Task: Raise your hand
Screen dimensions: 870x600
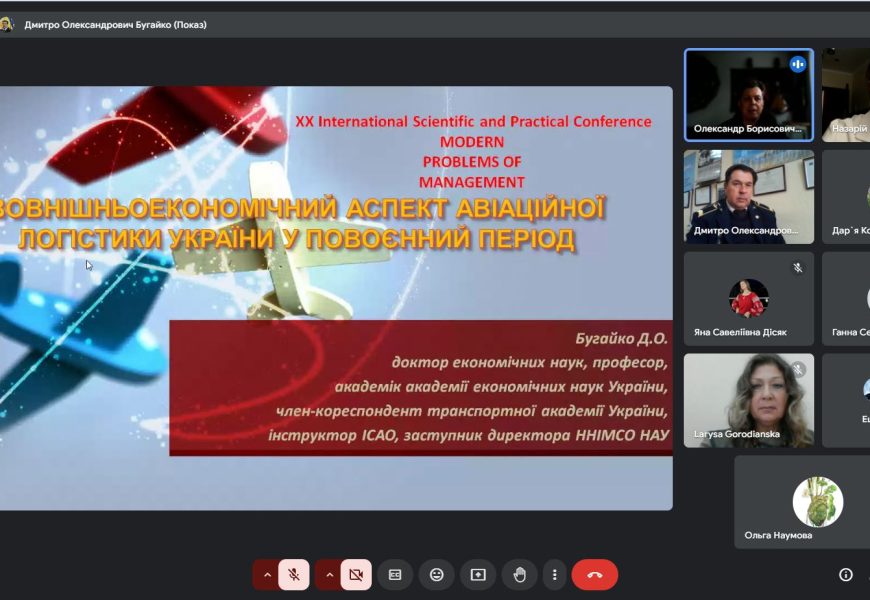Action: (x=519, y=575)
